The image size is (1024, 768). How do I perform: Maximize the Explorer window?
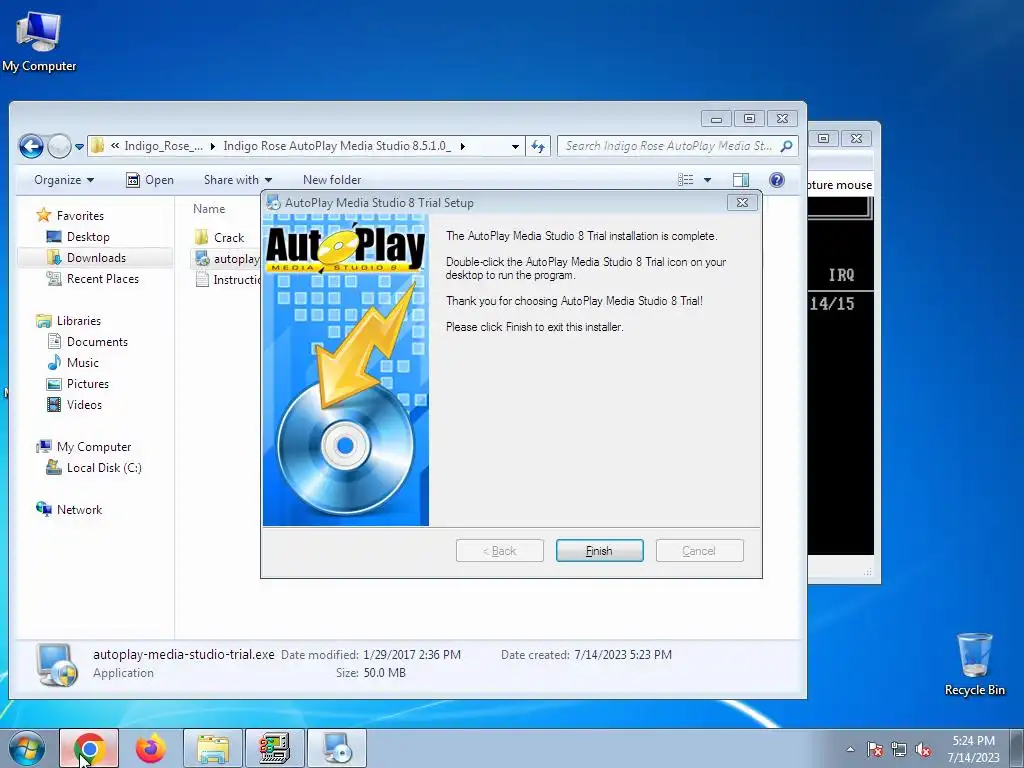pyautogui.click(x=750, y=119)
